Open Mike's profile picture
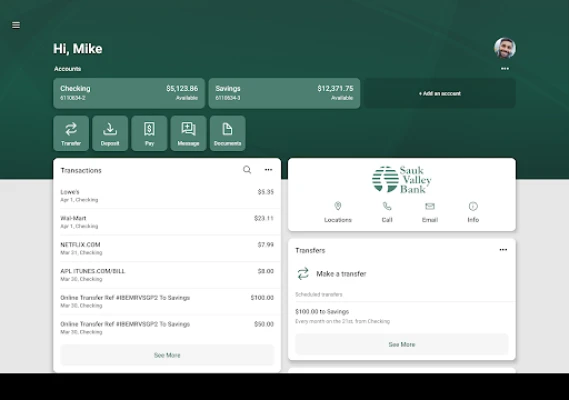The image size is (569, 400). pos(505,48)
